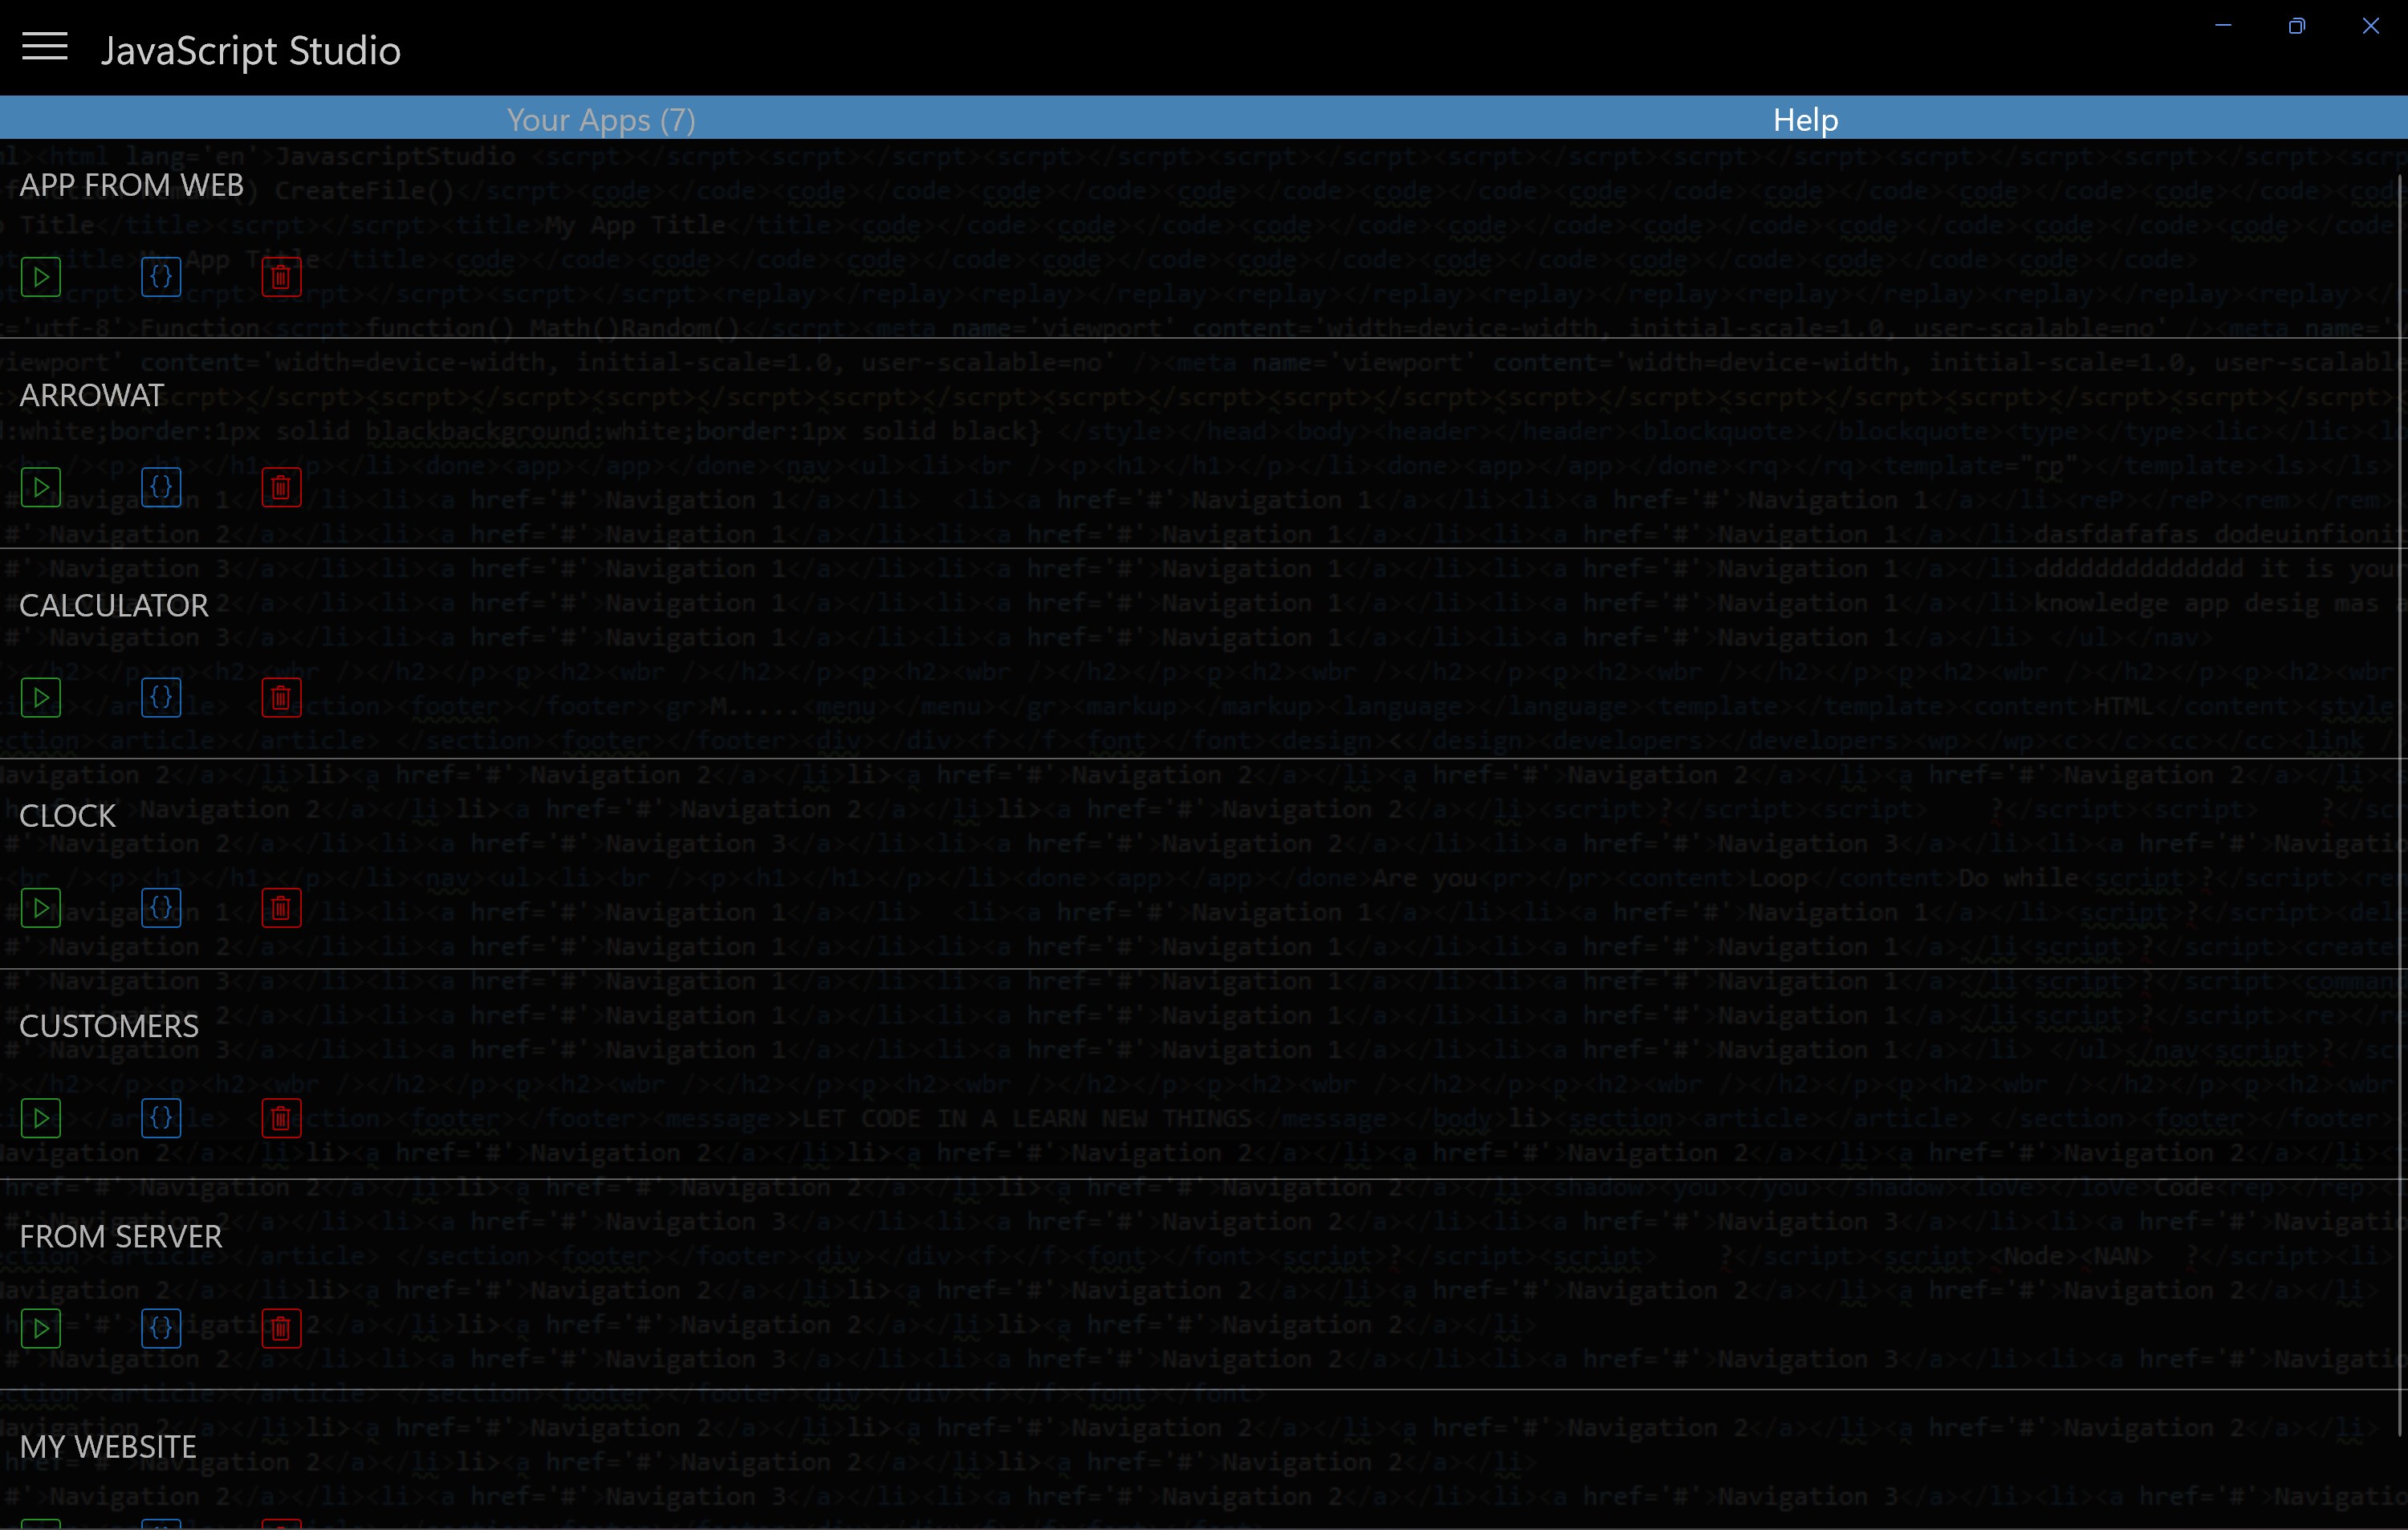2408x1530 pixels.
Task: Run the ARROWAT app
Action: tap(41, 487)
